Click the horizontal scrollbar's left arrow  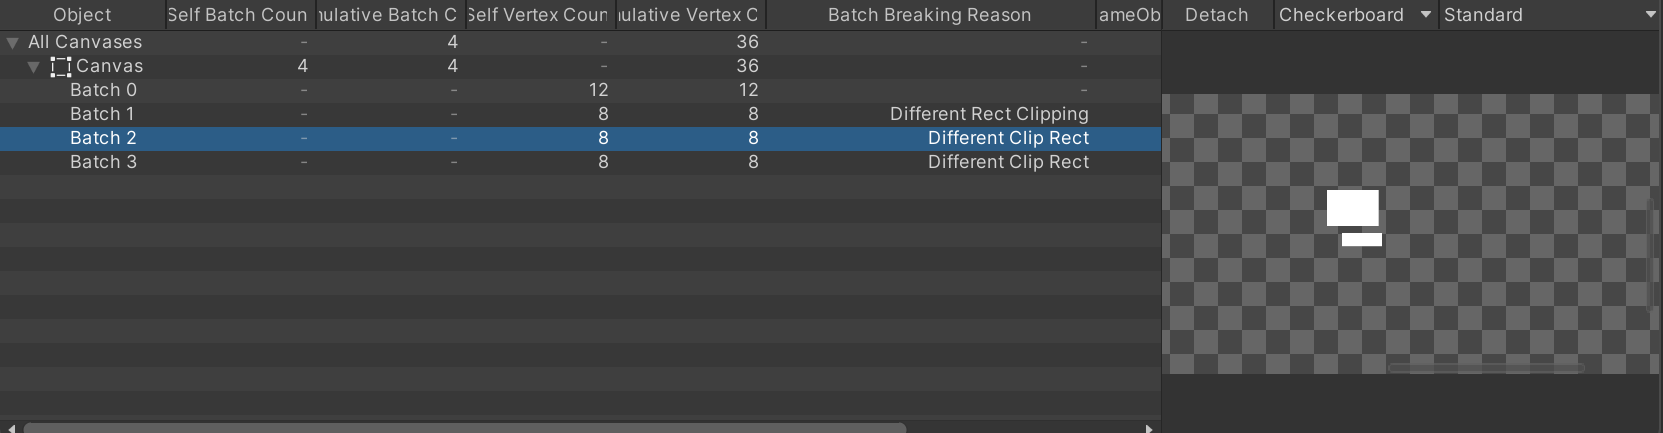click(11, 428)
